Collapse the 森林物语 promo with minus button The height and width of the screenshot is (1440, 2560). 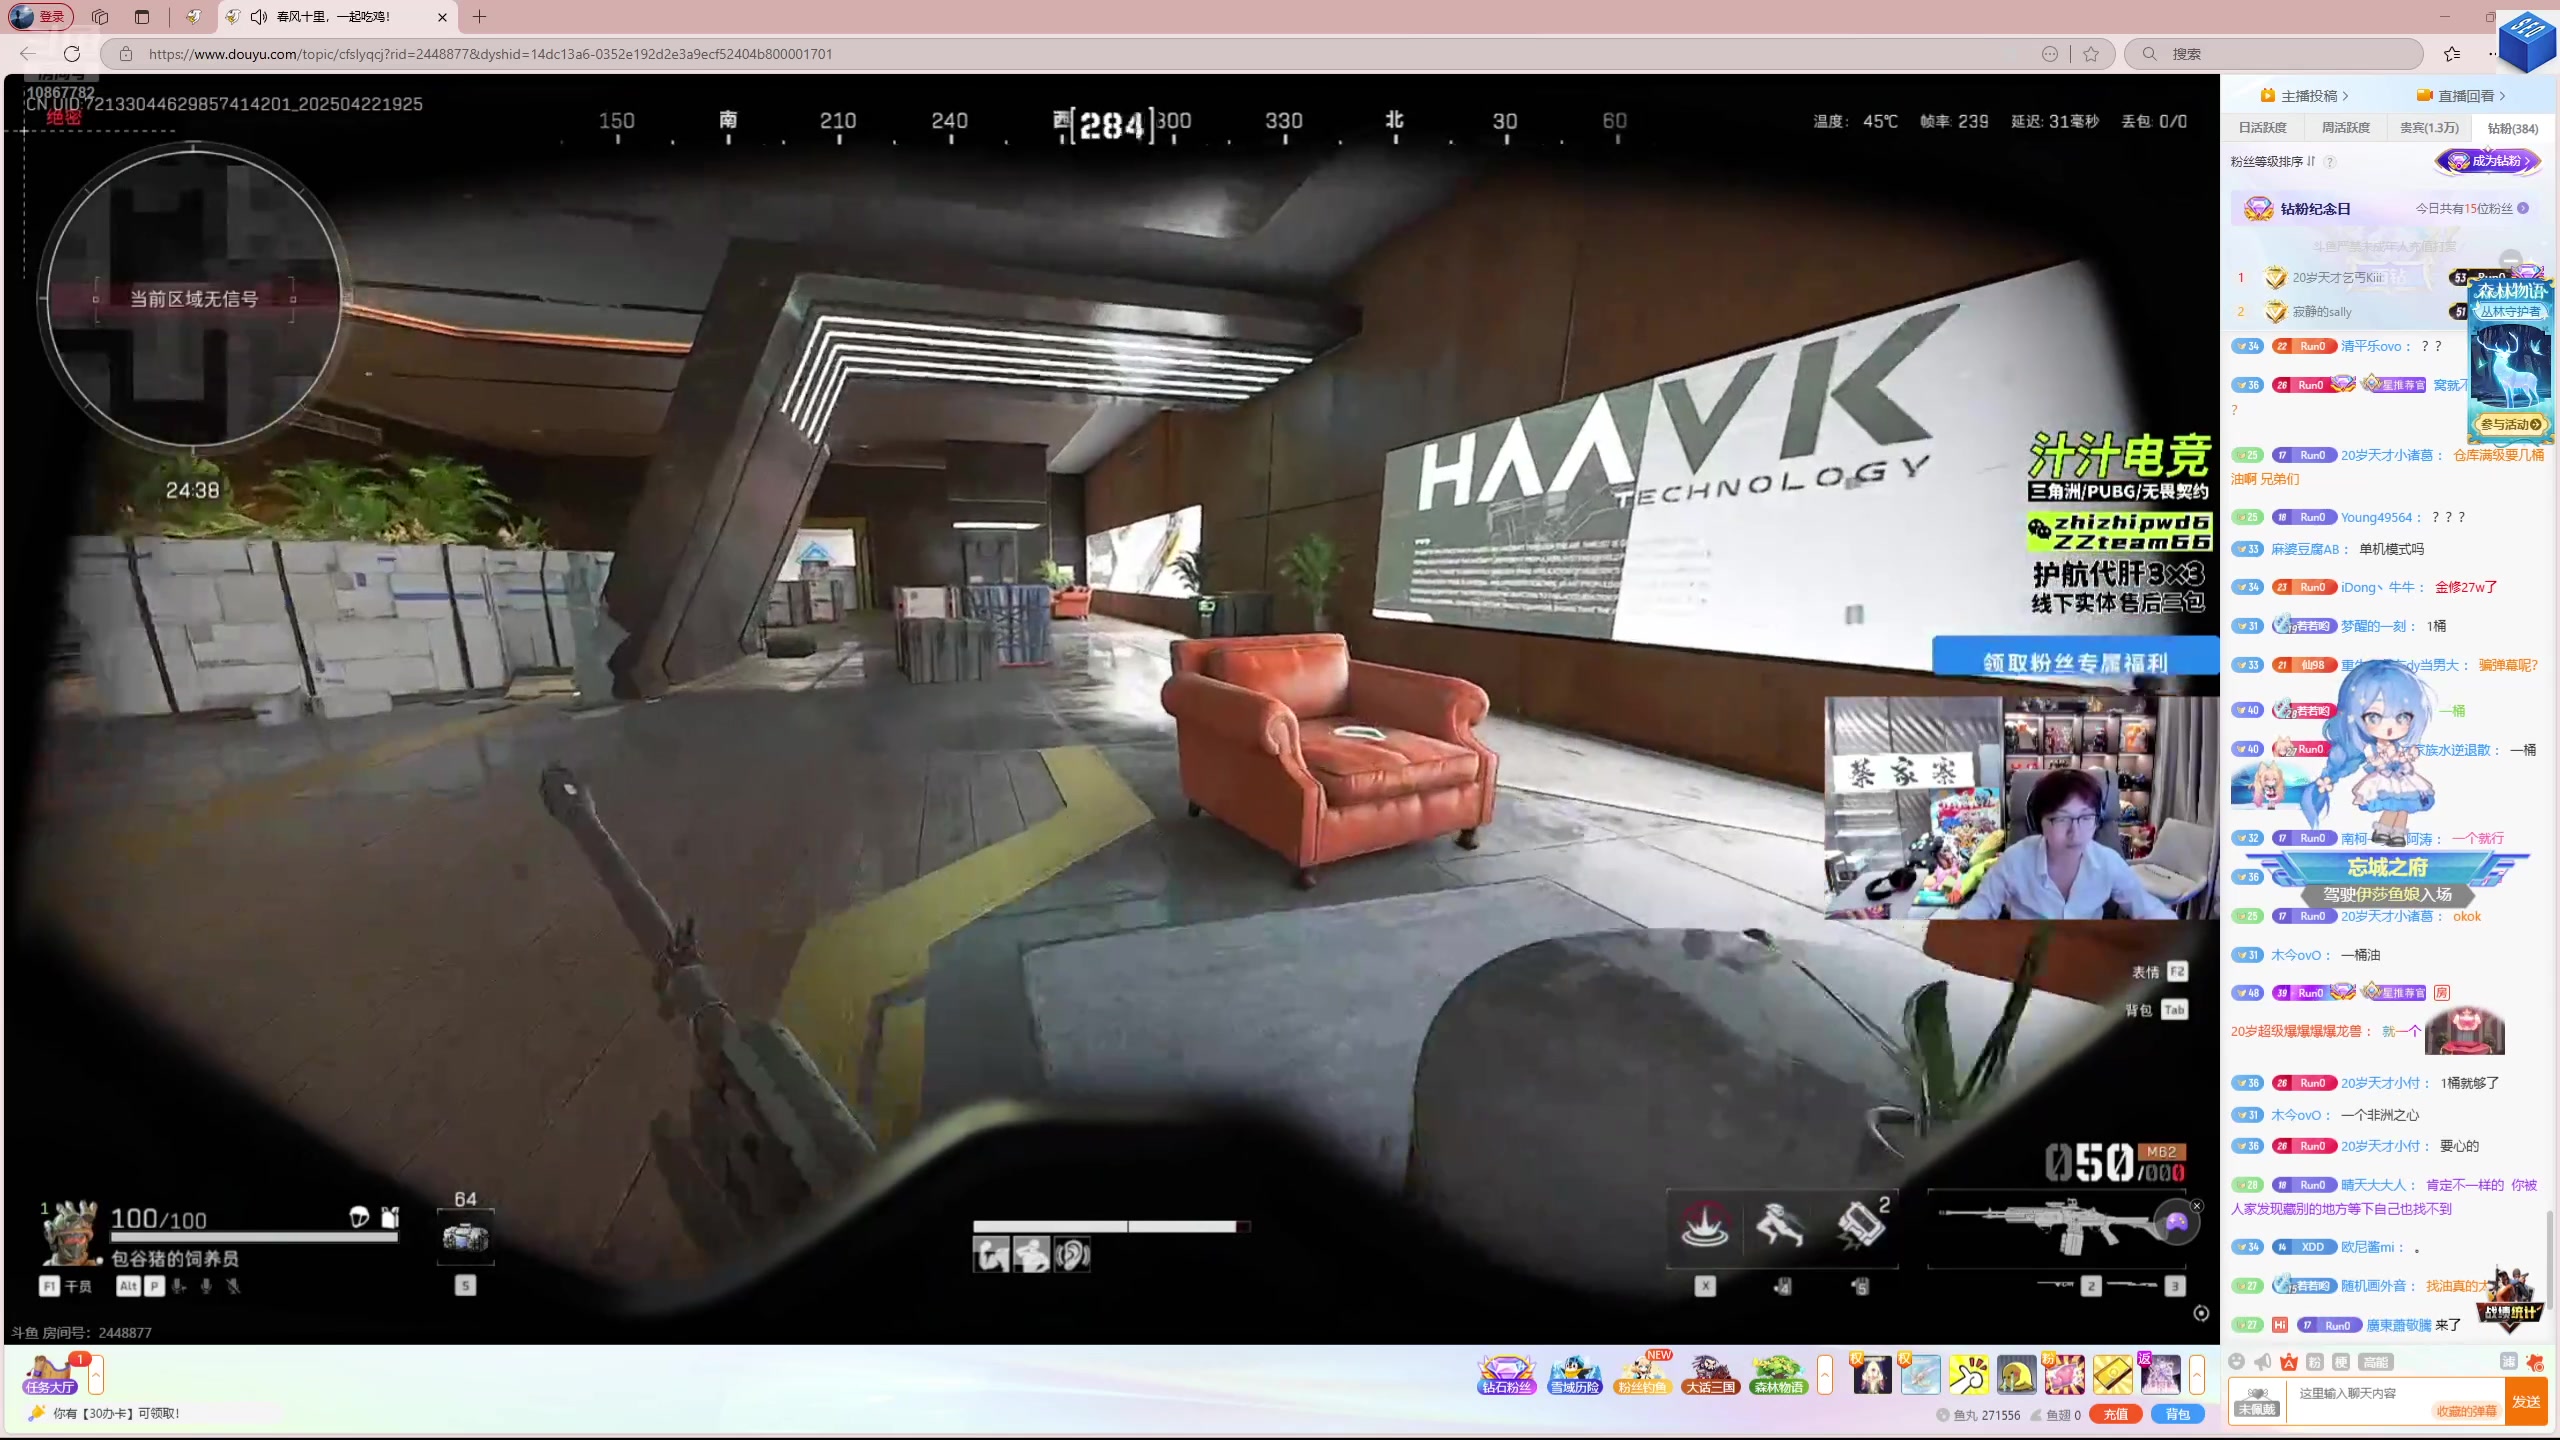tap(2510, 259)
